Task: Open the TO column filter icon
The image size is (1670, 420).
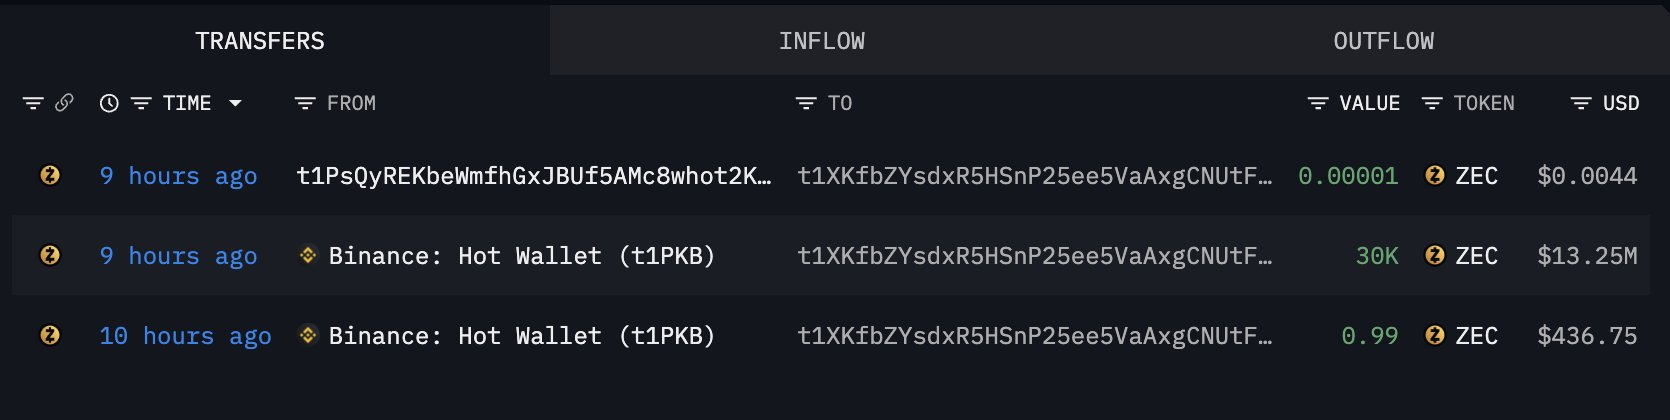Action: coord(805,103)
